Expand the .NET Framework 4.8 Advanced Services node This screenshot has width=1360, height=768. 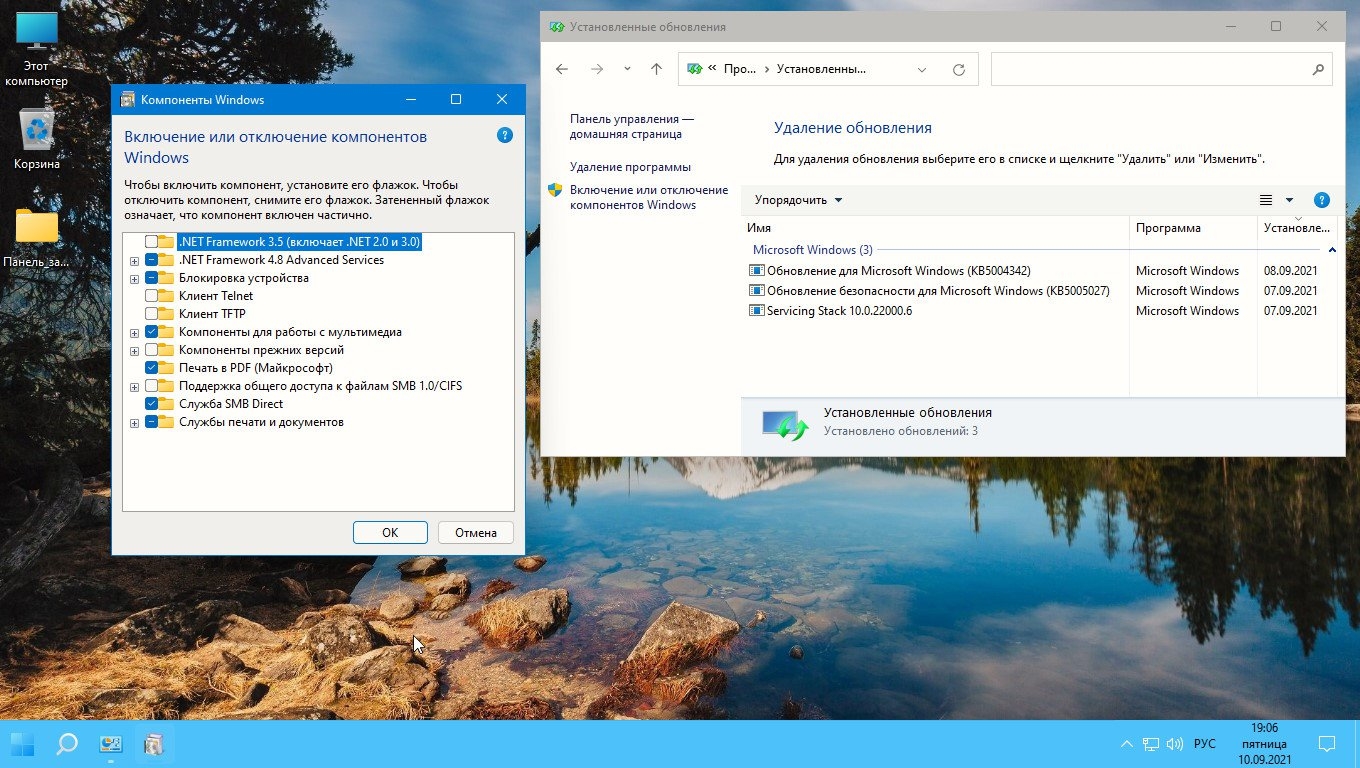(134, 260)
